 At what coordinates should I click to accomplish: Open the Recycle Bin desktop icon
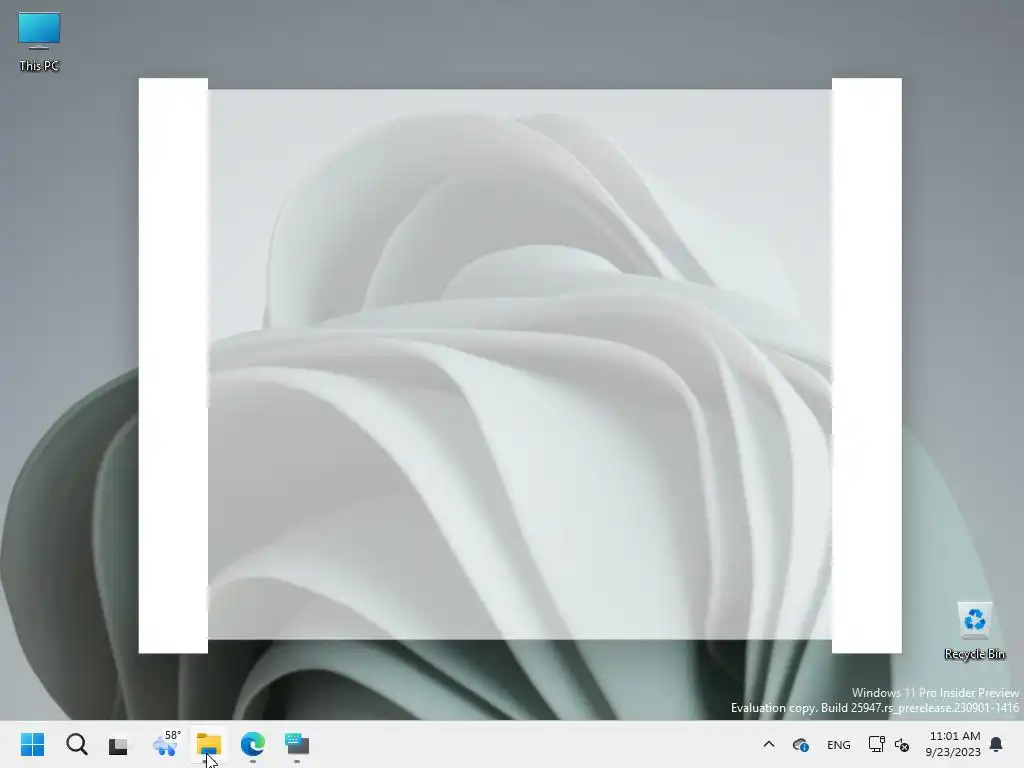tap(974, 631)
